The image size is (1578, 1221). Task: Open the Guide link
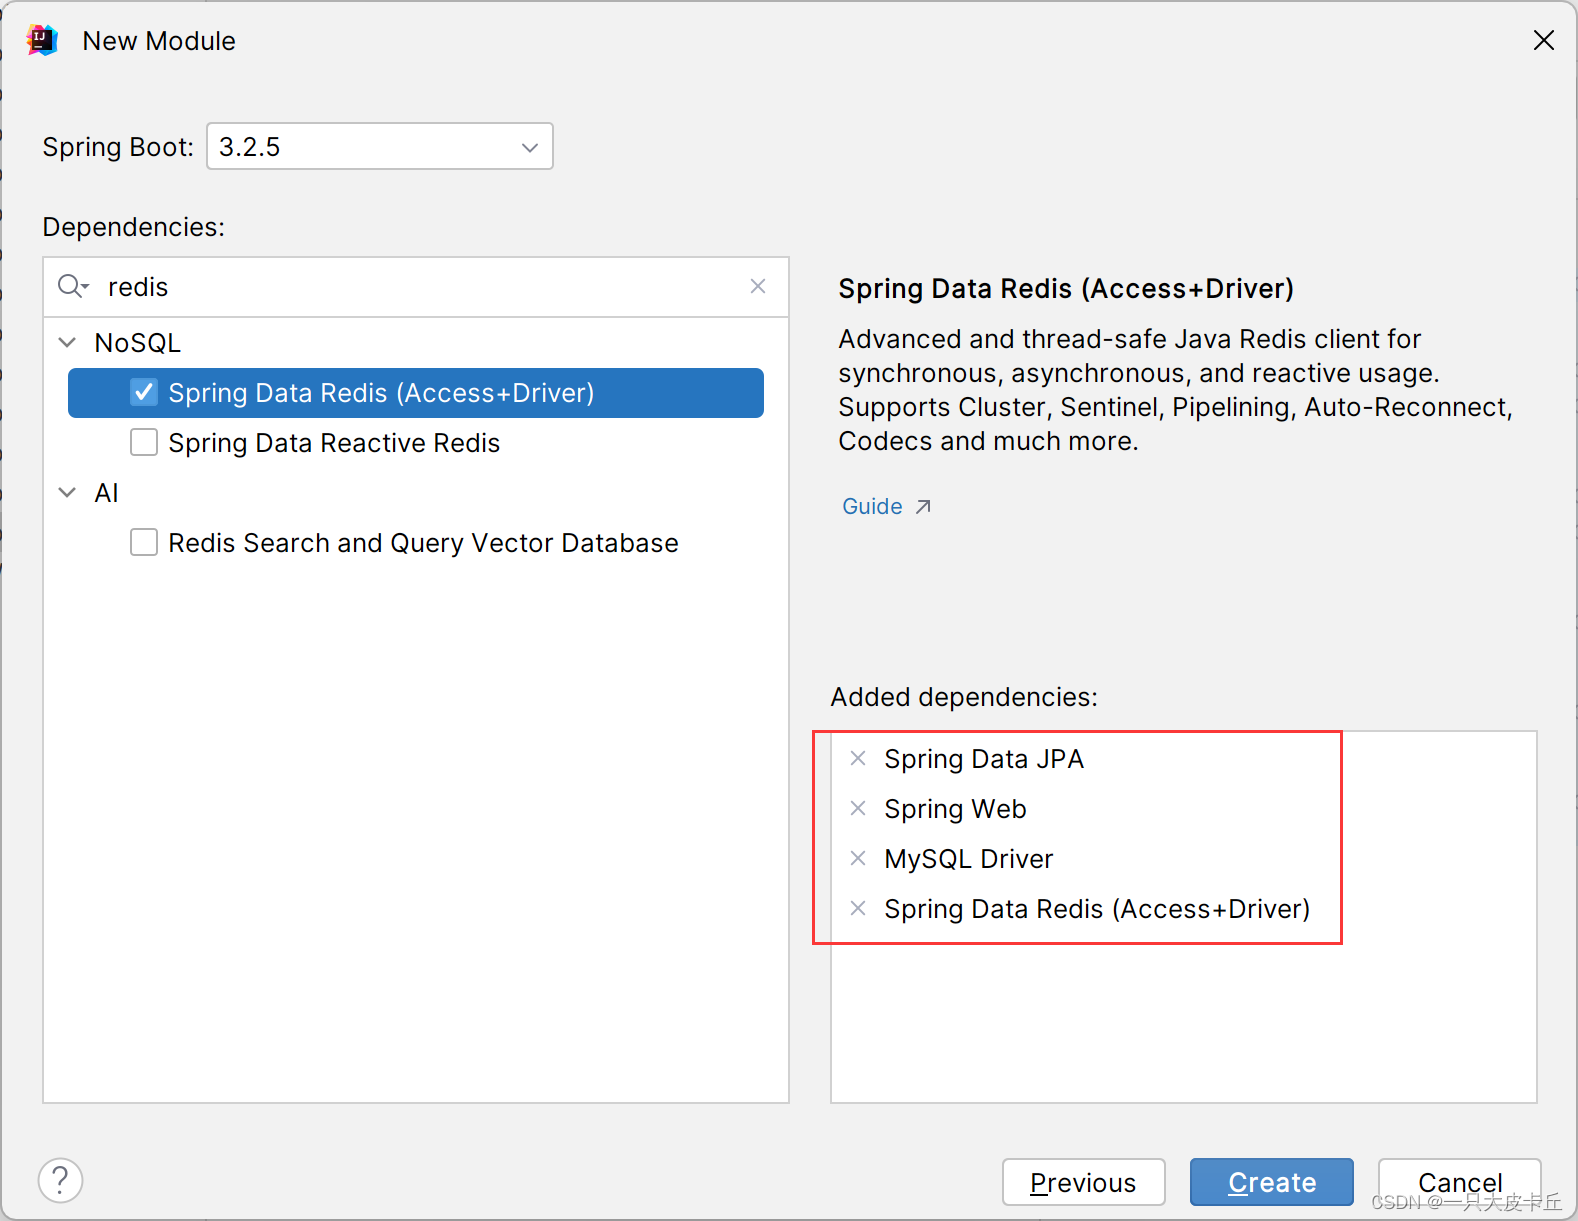point(886,506)
